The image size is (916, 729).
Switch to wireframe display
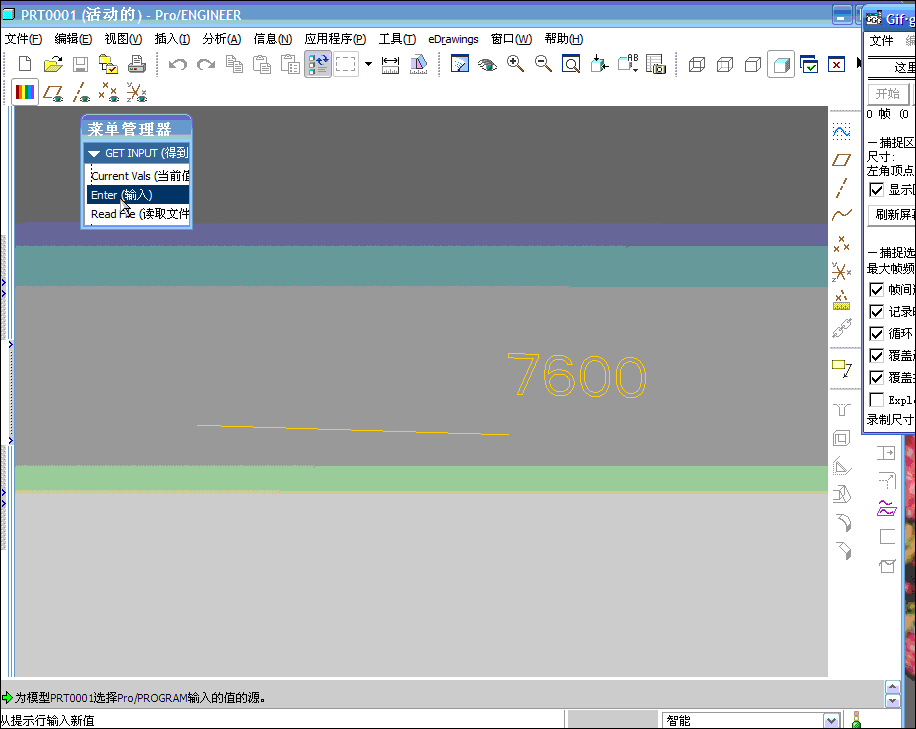(696, 64)
